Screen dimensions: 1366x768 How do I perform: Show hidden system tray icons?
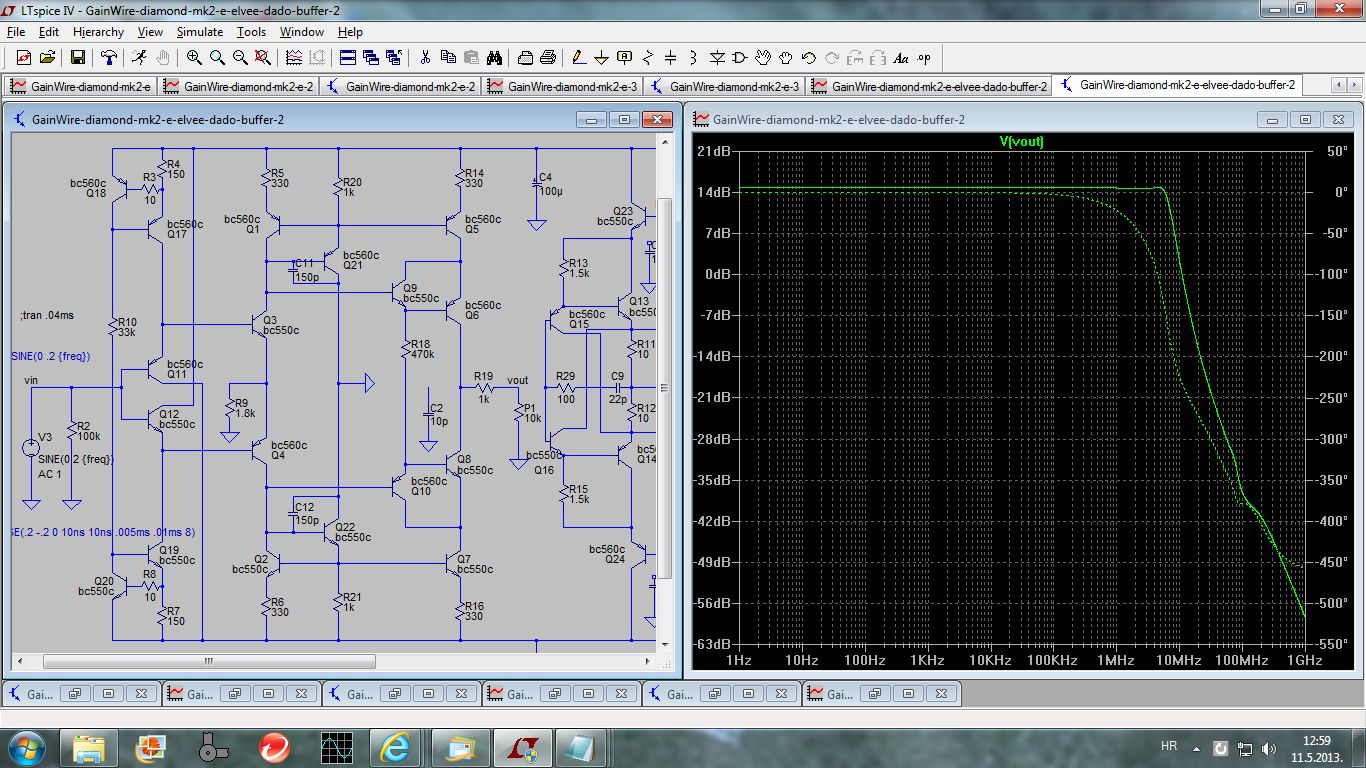point(1197,747)
